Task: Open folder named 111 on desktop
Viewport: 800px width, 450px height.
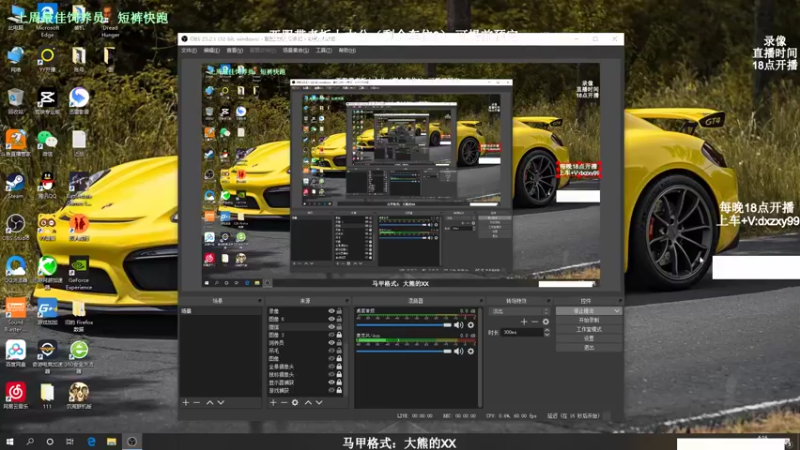Action: click(47, 395)
